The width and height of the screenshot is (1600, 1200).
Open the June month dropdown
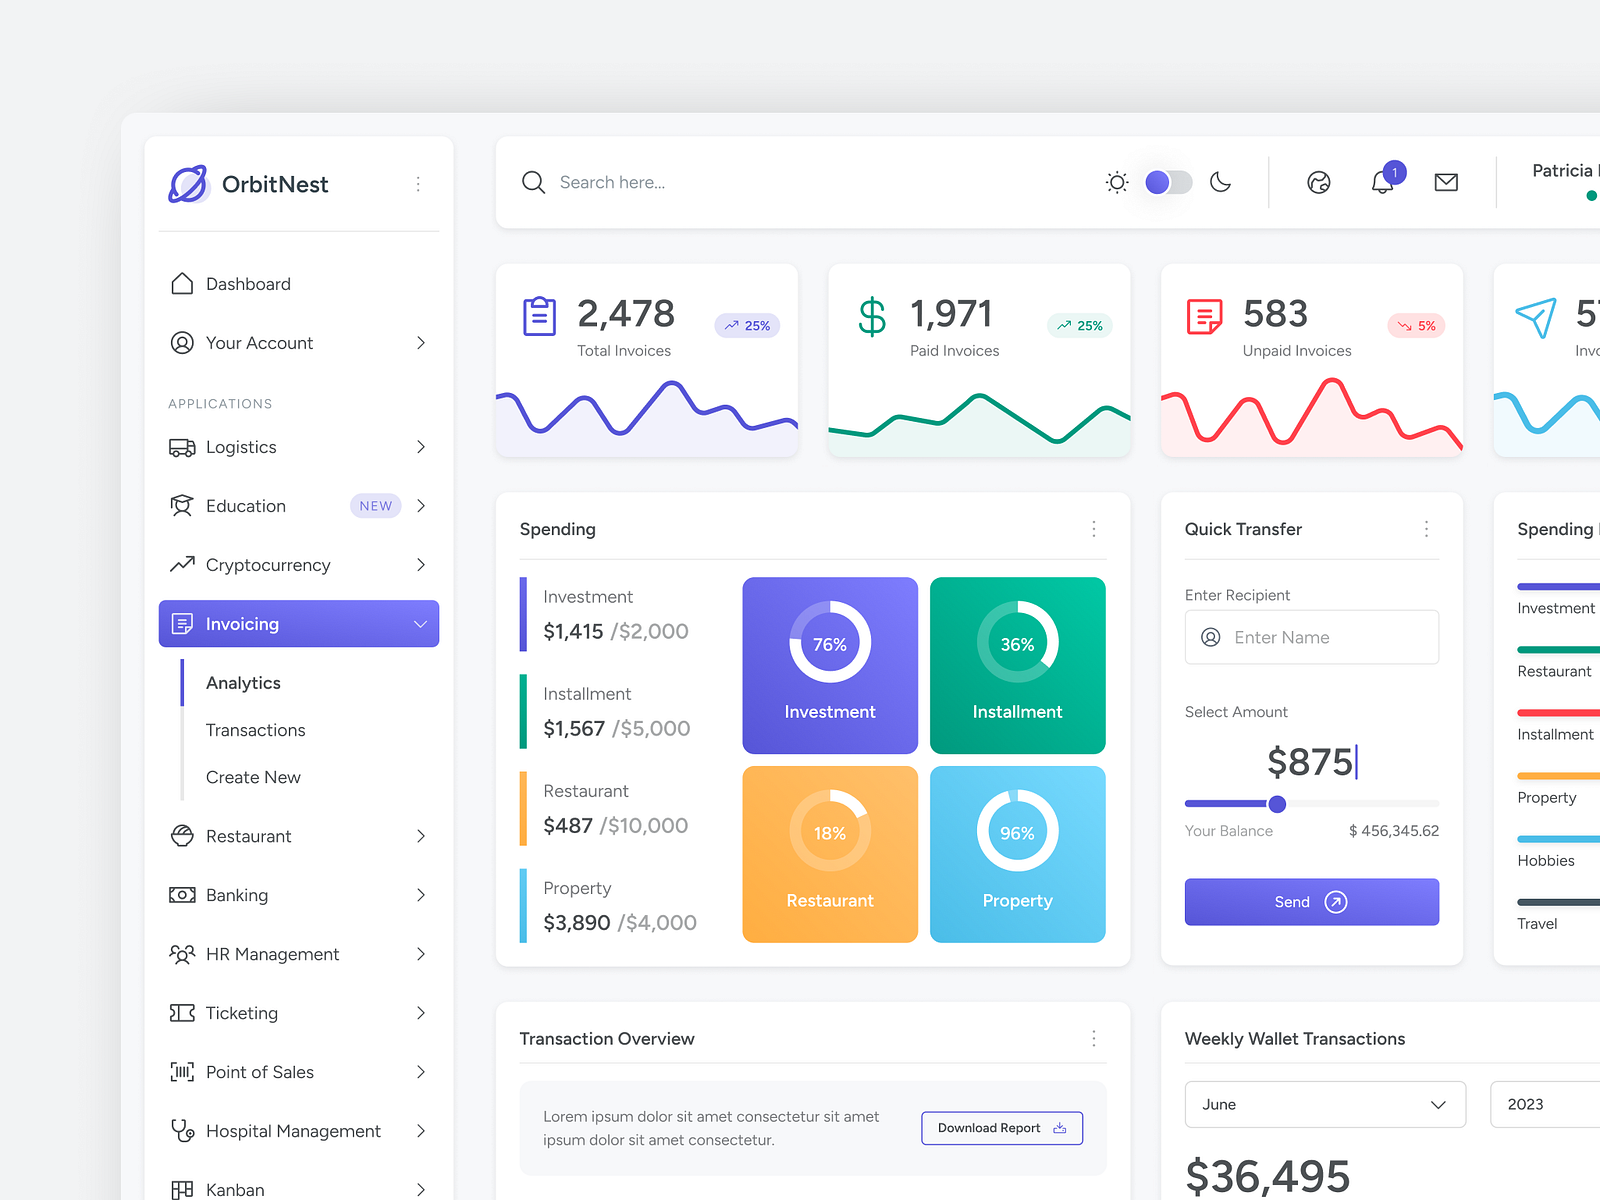click(x=1325, y=1104)
